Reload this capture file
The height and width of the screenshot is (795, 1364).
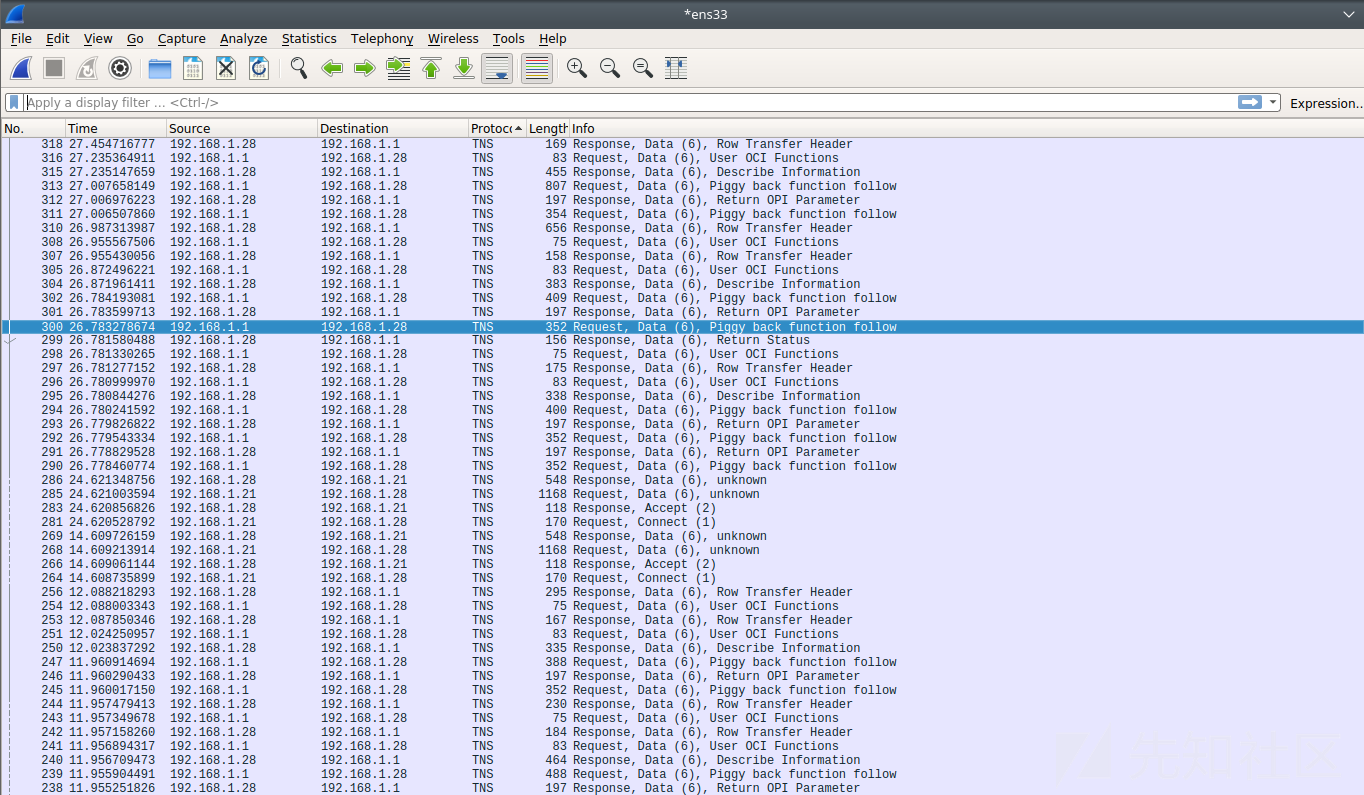(258, 68)
